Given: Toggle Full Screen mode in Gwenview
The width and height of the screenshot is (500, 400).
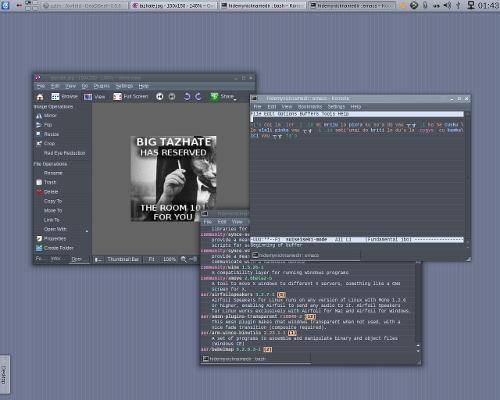Looking at the screenshot, I should click(130, 97).
